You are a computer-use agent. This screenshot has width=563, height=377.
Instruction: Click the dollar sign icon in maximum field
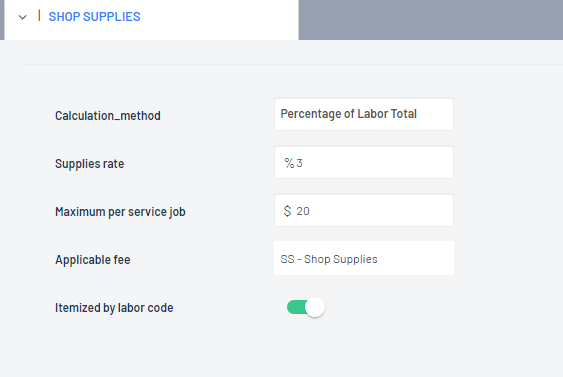tap(287, 211)
